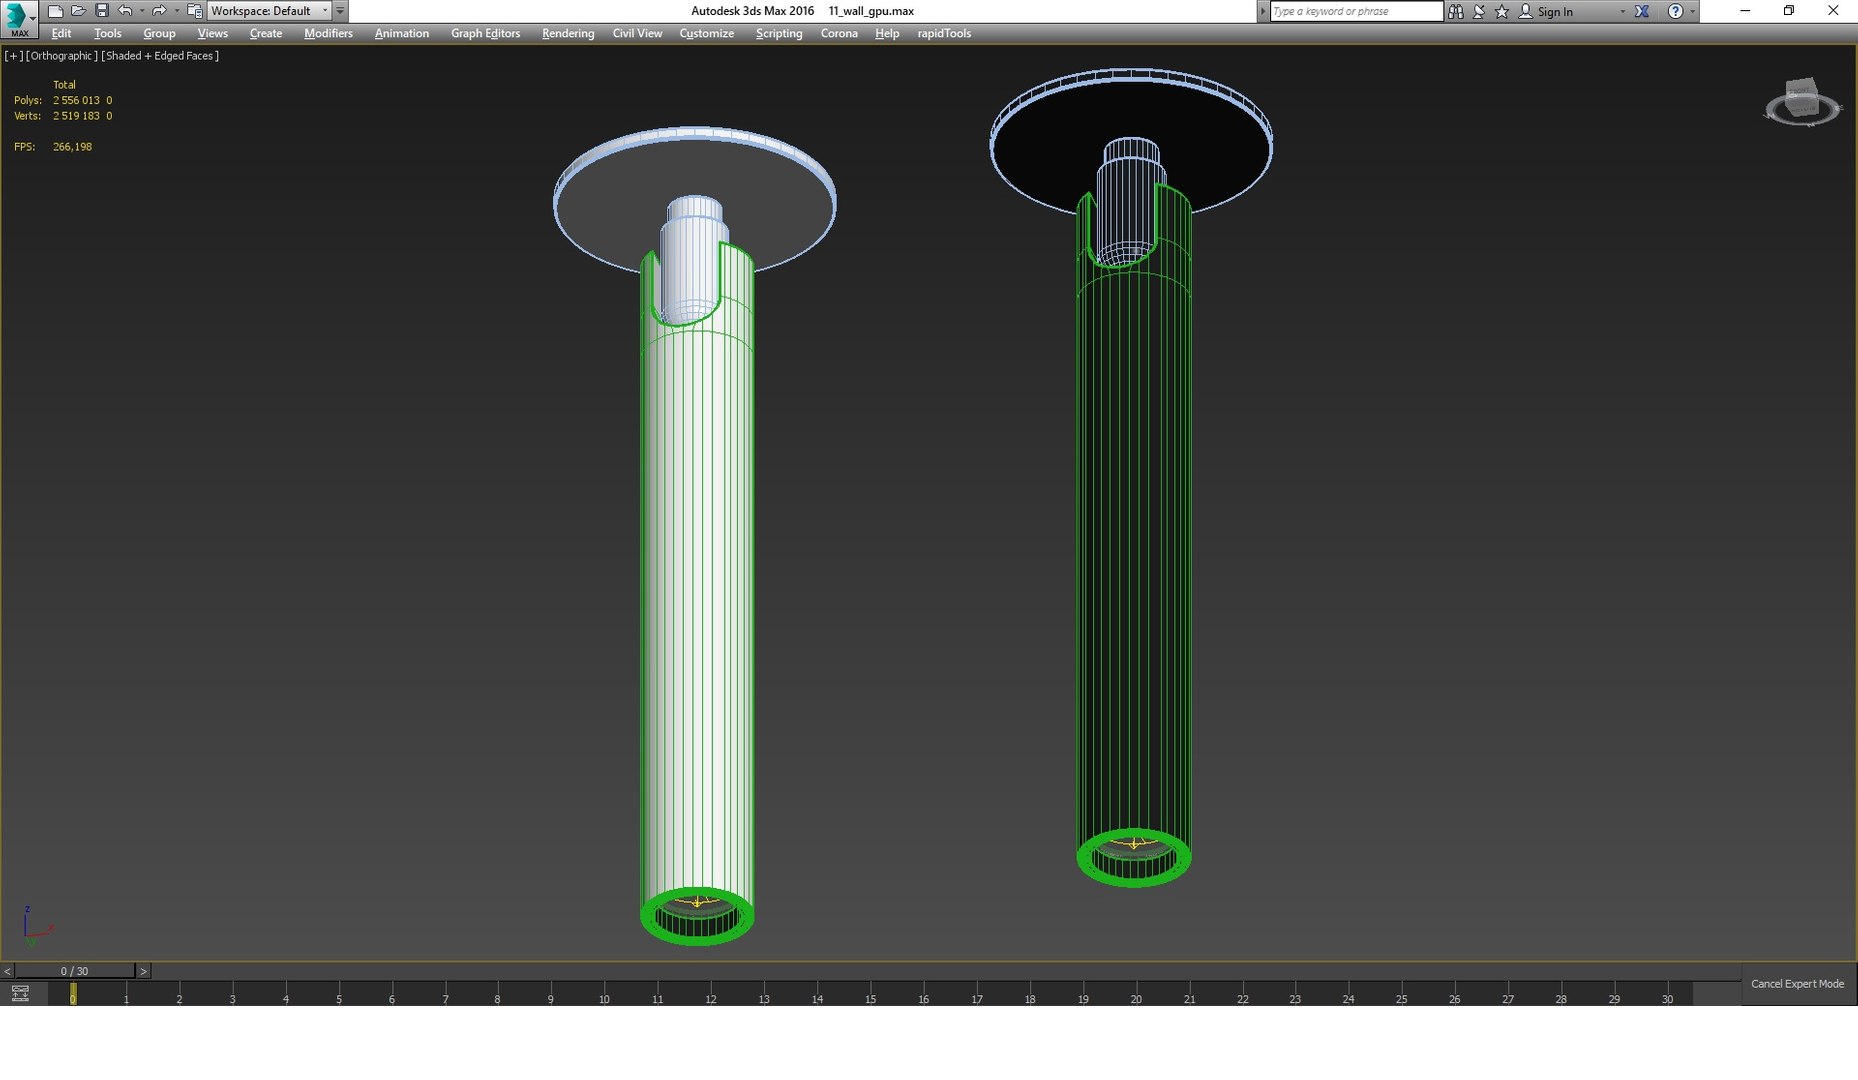Click the Undo arrow icon
Screen dimensions: 1858x1080
click(x=125, y=11)
